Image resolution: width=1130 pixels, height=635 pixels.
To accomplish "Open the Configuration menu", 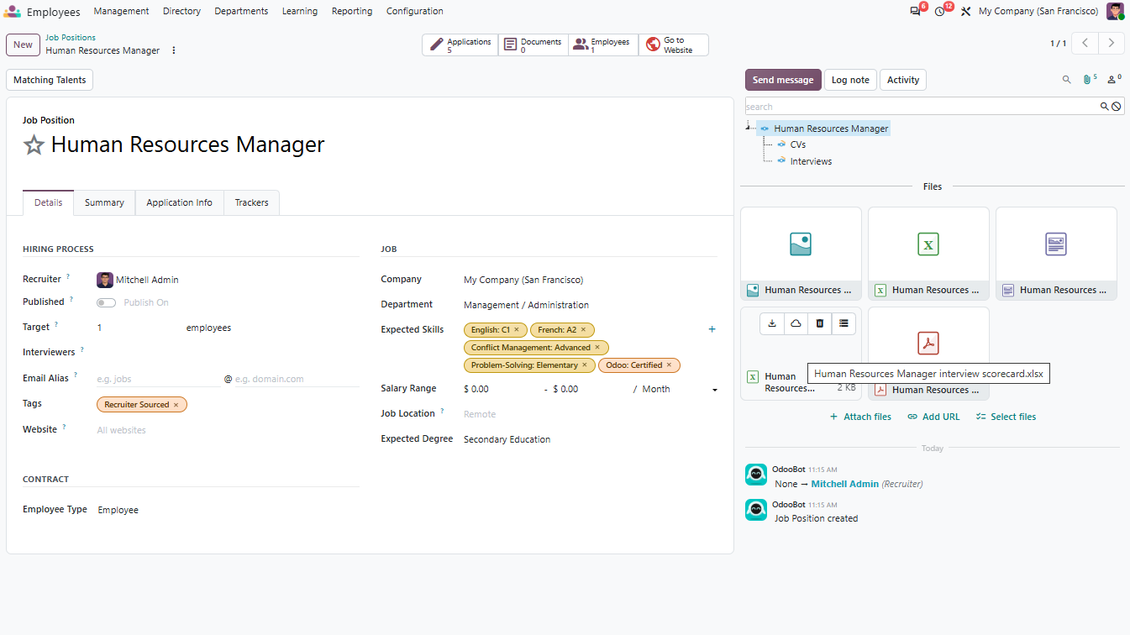I will click(x=414, y=12).
